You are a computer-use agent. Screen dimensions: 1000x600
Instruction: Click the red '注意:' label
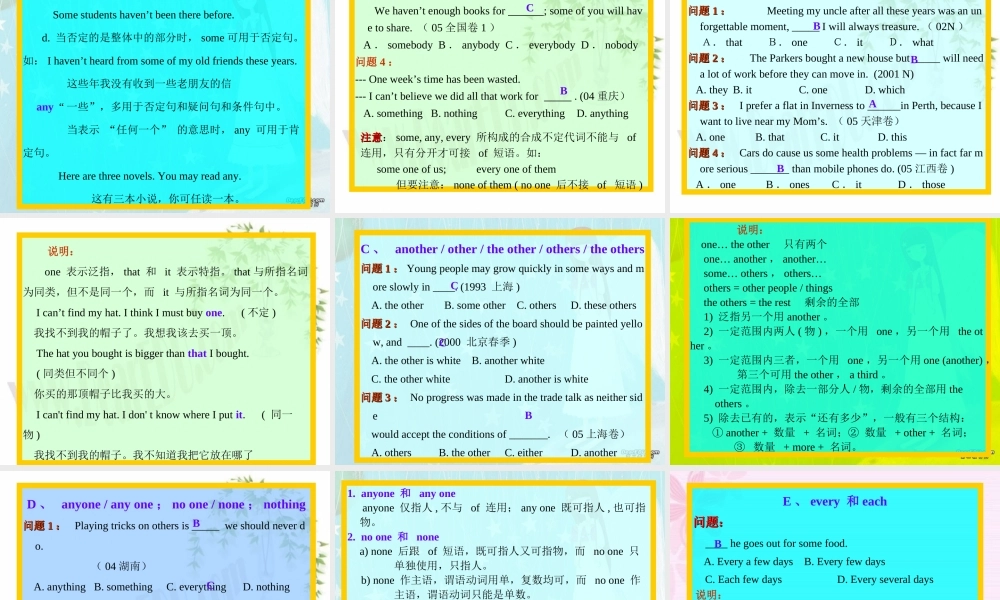pyautogui.click(x=373, y=138)
